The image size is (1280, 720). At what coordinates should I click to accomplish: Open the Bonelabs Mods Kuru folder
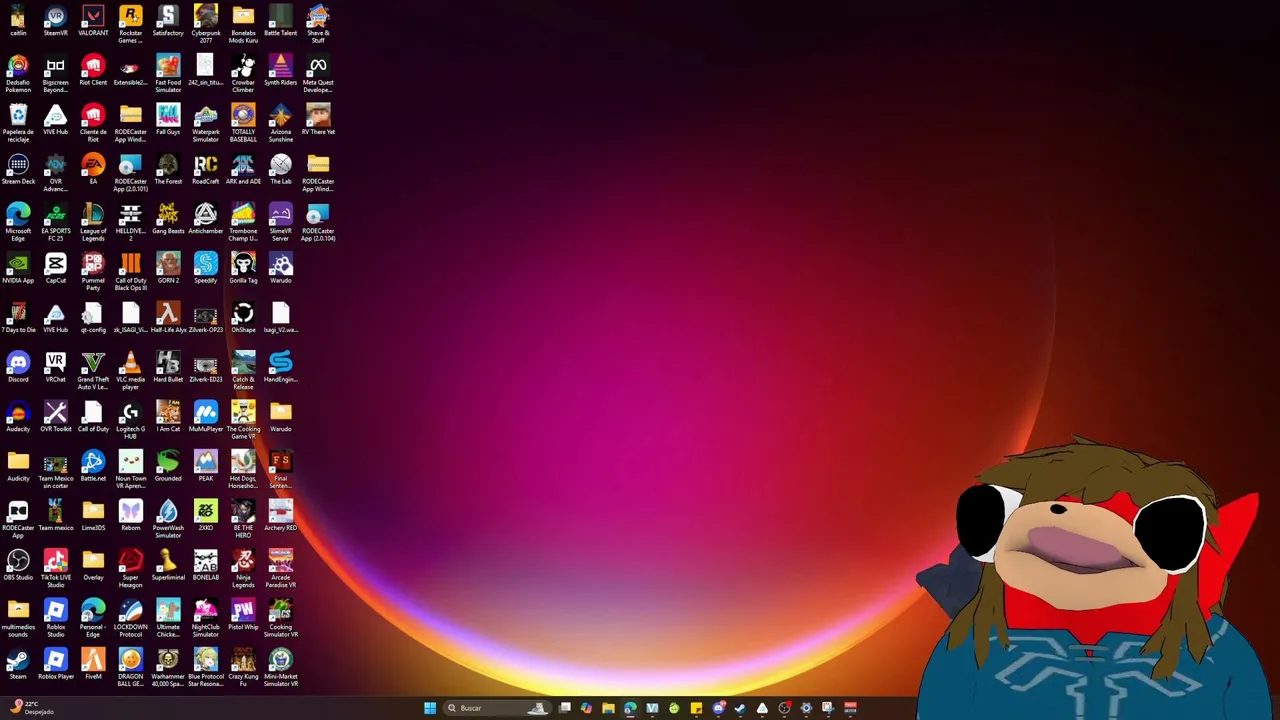tap(243, 24)
